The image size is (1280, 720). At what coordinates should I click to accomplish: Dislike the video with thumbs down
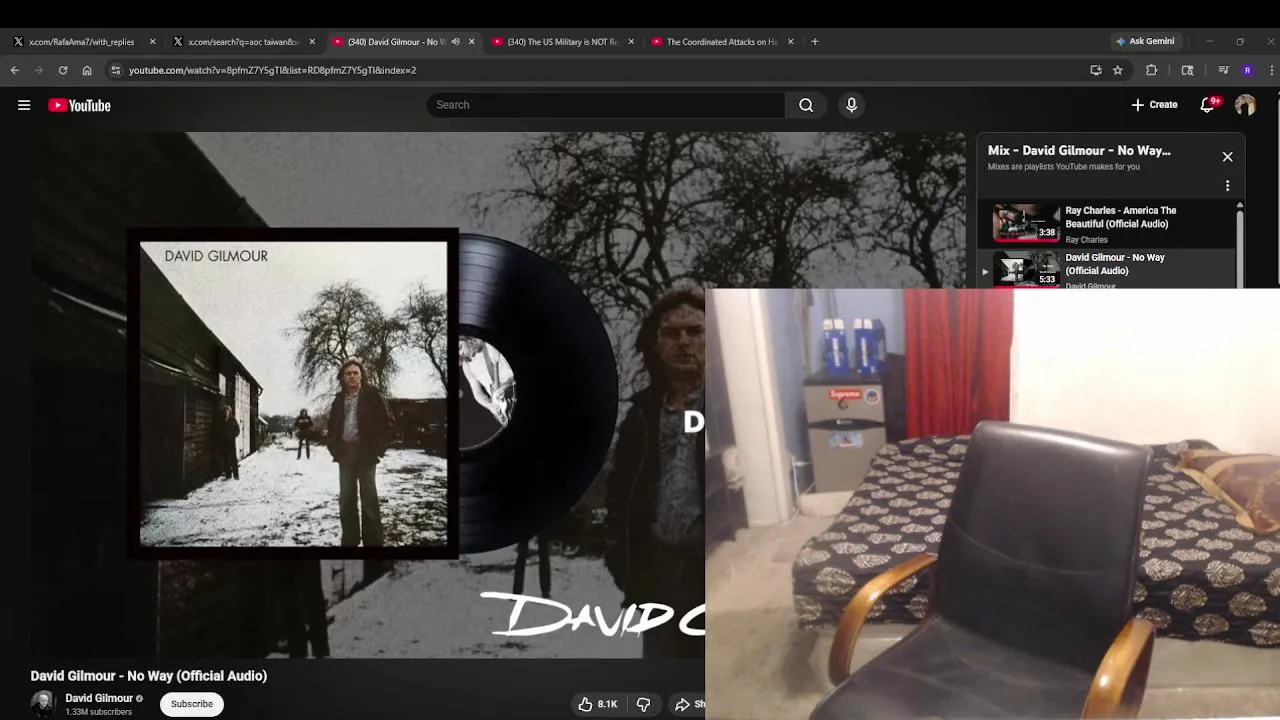point(644,704)
